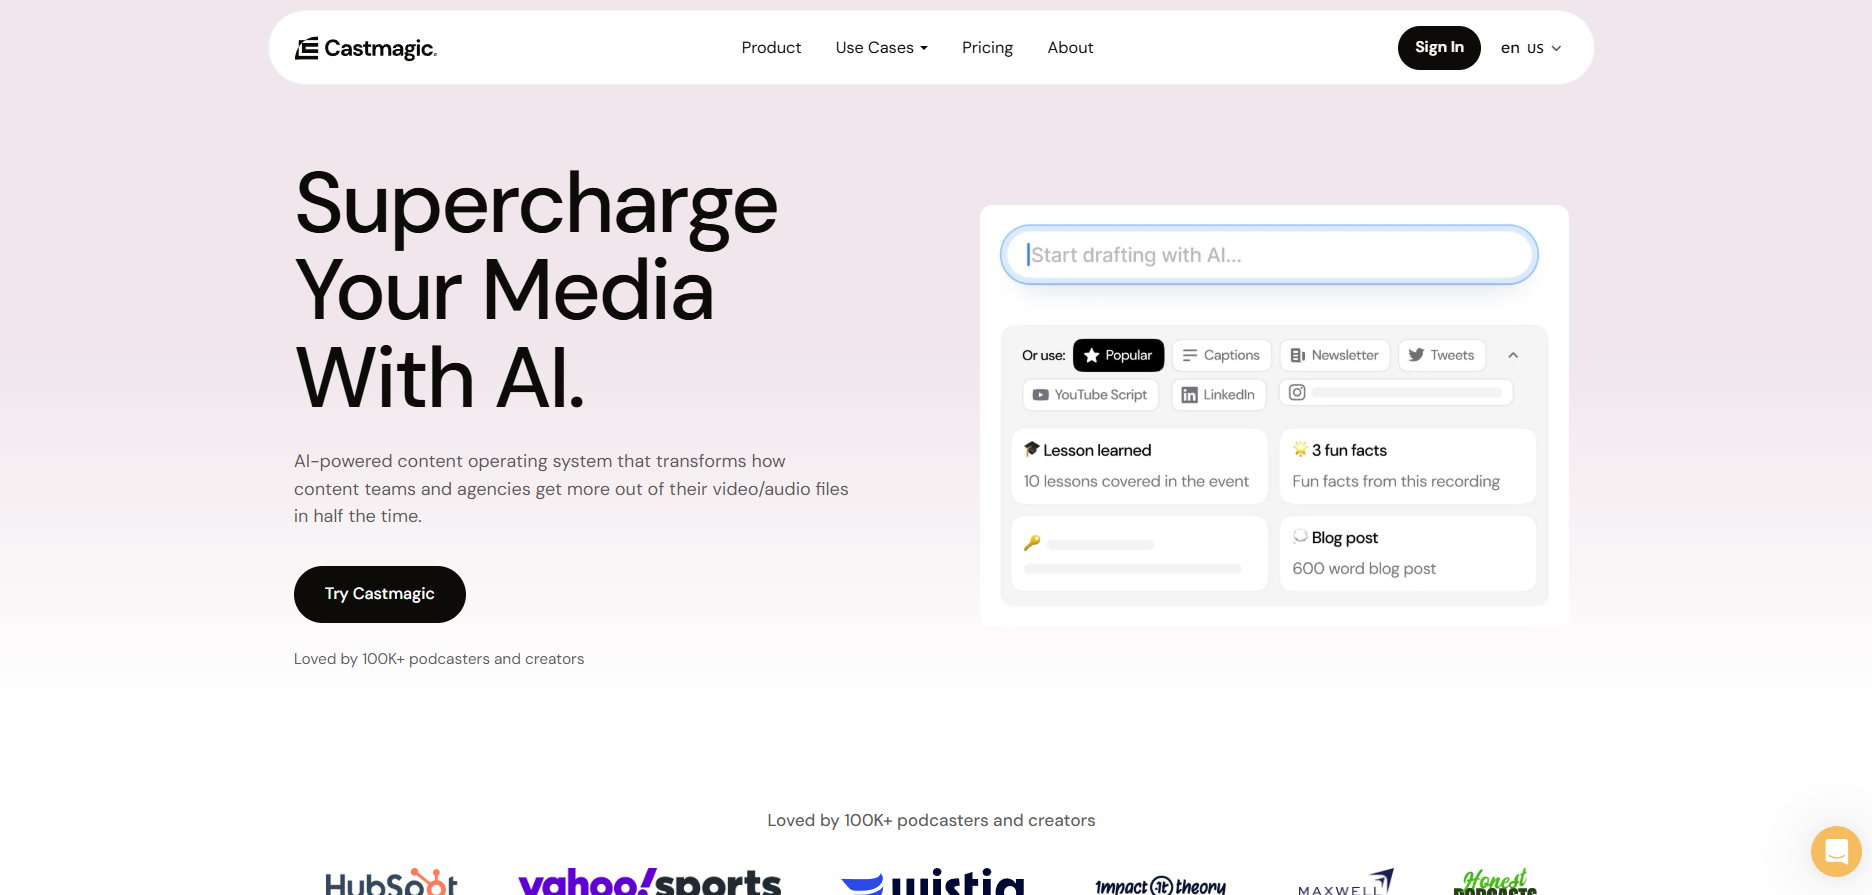
Task: Click the Yahoo Sports logo
Action: pos(650,881)
